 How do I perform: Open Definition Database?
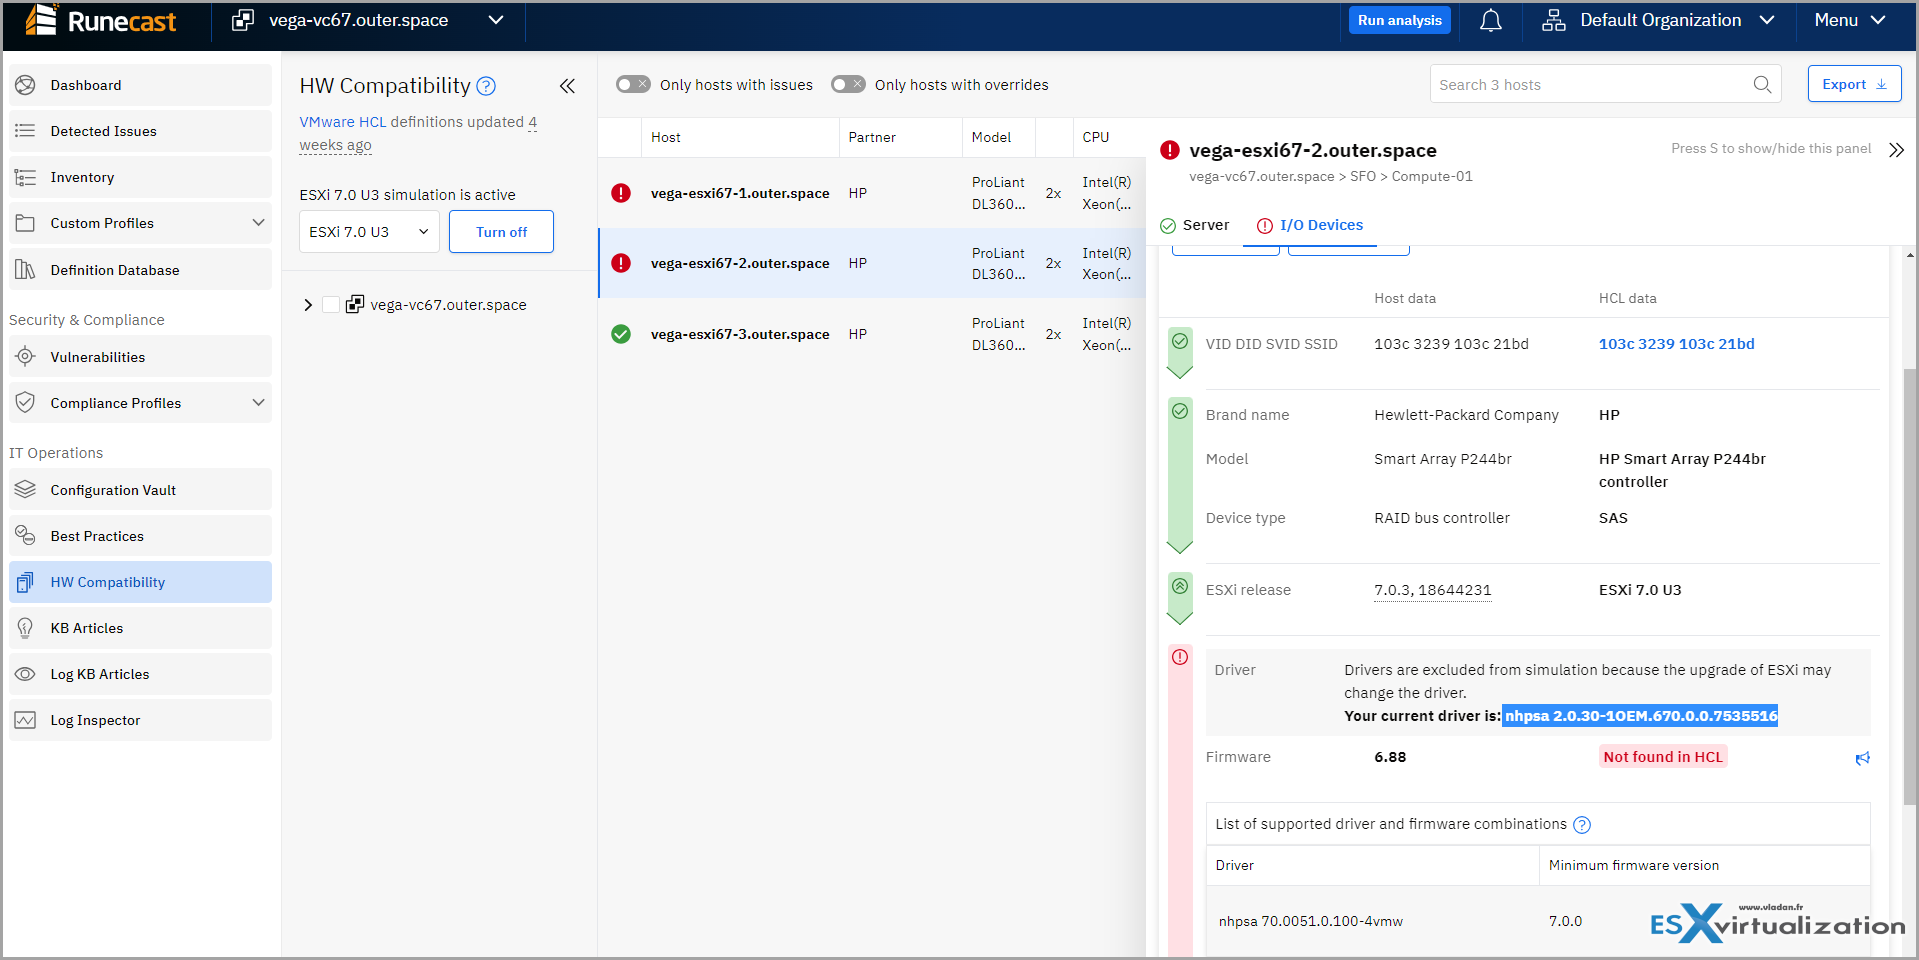click(x=140, y=270)
